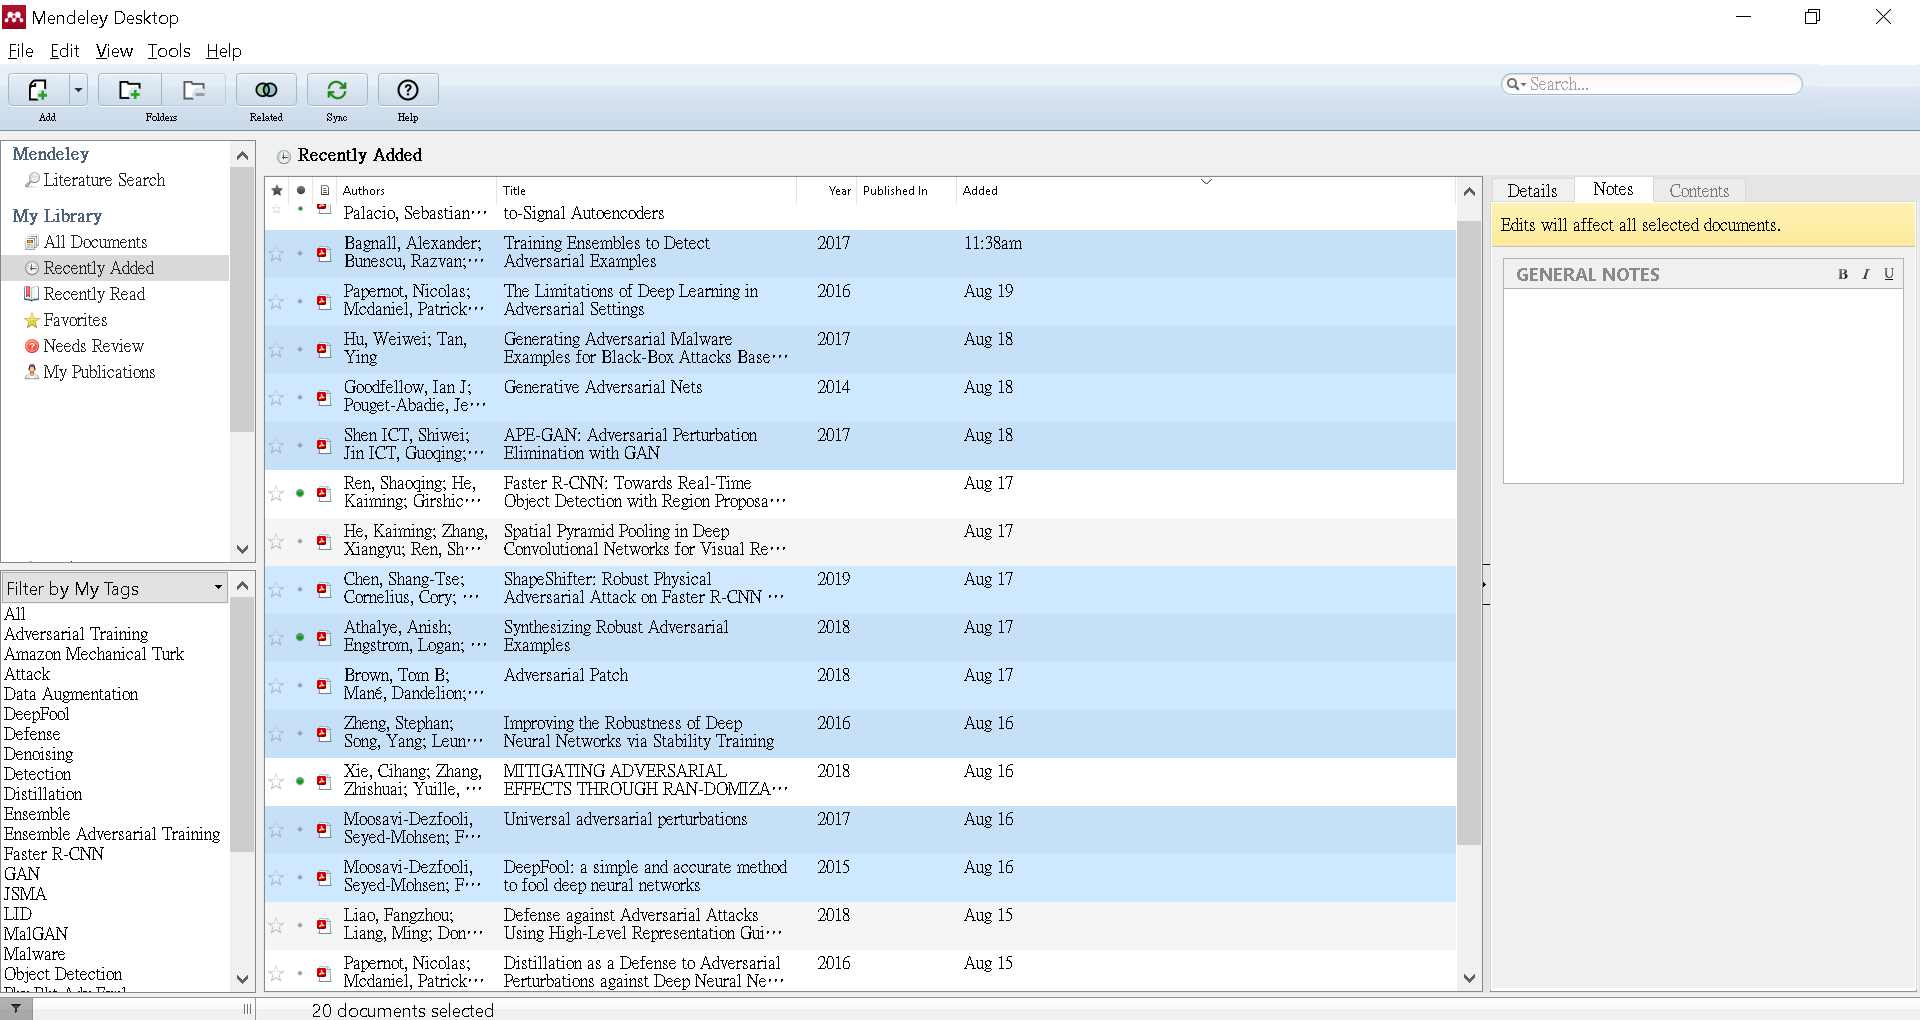Open PDF icon of Chen ShapeShifter paper
The image size is (1920, 1020).
click(324, 589)
